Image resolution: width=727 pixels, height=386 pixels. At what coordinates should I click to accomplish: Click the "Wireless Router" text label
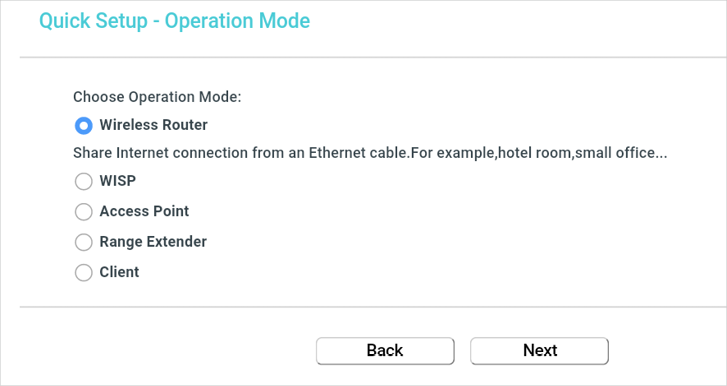[153, 125]
